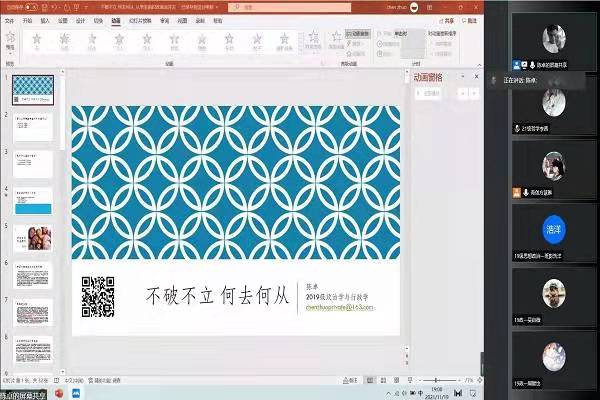Select the slide thumbnail with group photo
Screen dimensions: 600x400
(x=32, y=238)
